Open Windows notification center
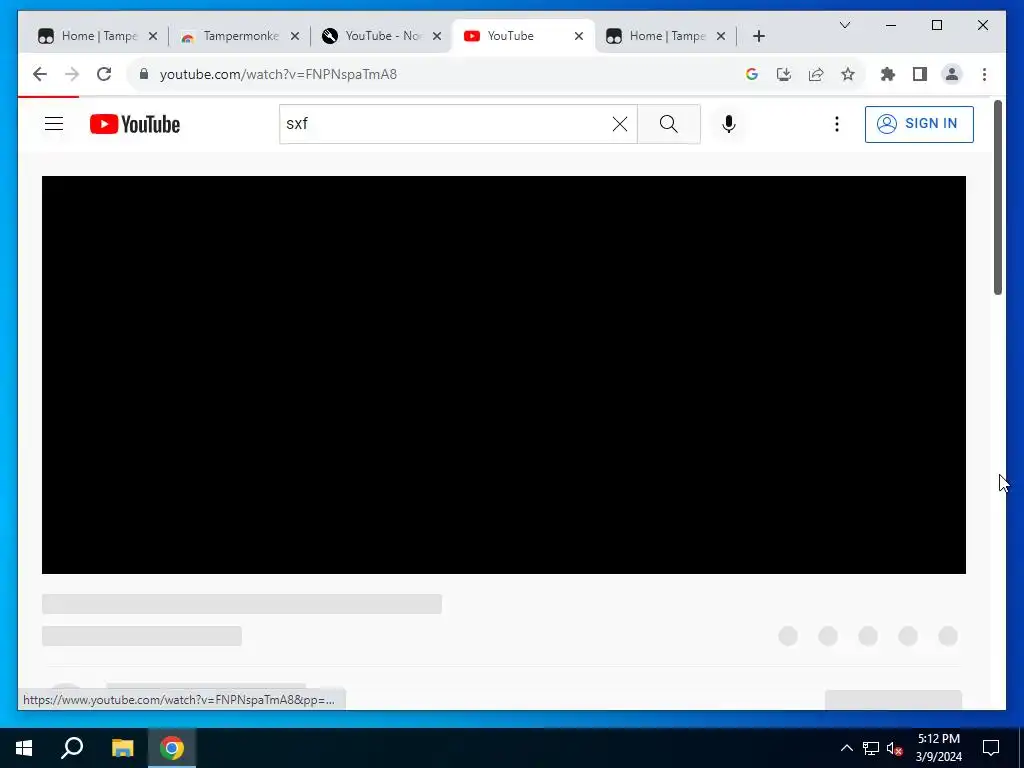The height and width of the screenshot is (768, 1024). click(x=991, y=748)
